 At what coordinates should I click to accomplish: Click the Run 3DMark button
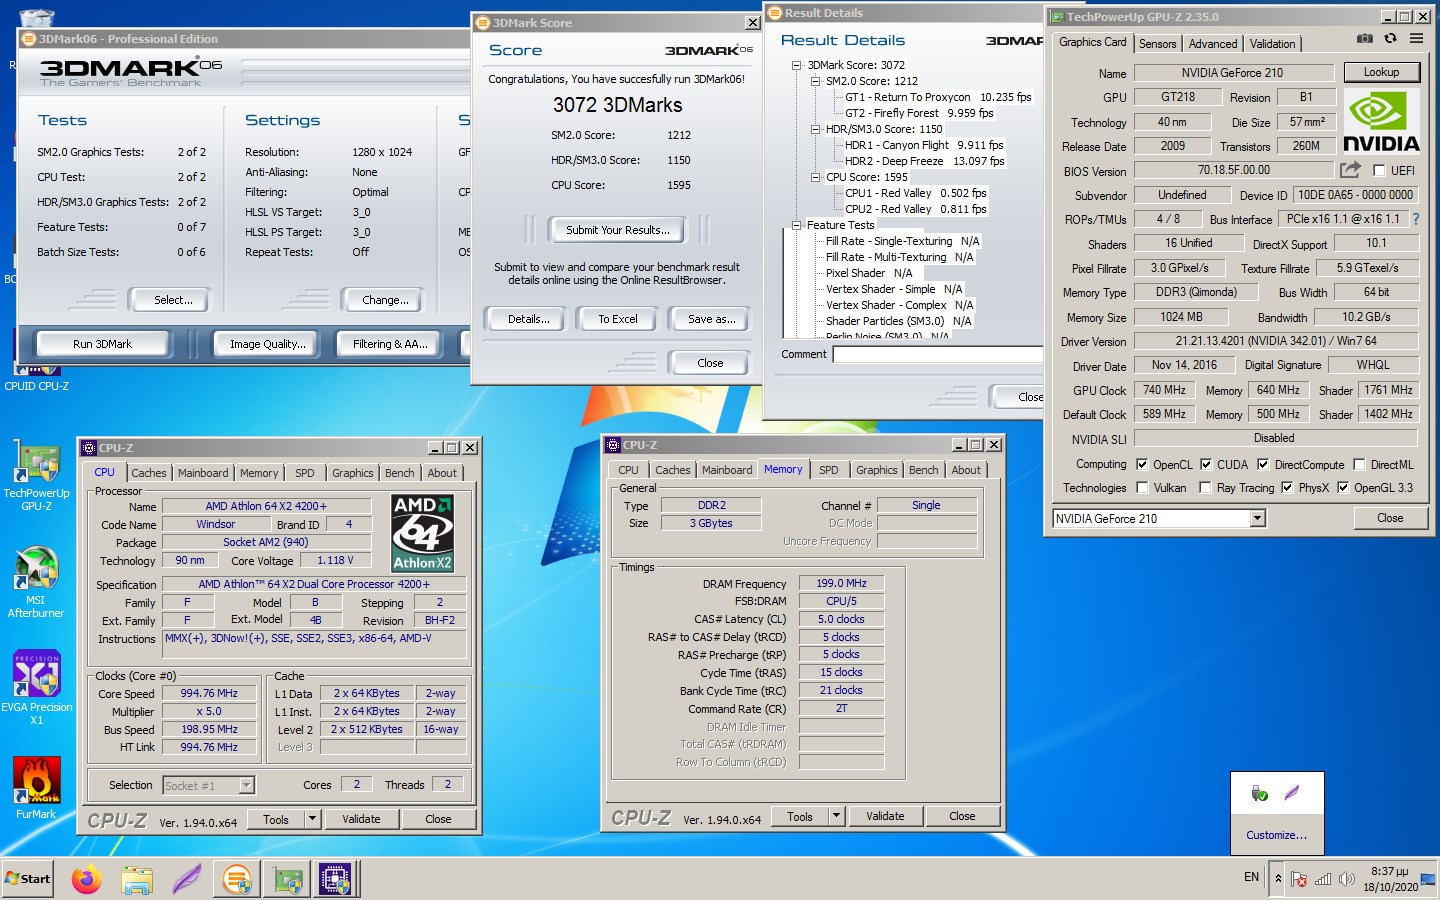pos(102,344)
